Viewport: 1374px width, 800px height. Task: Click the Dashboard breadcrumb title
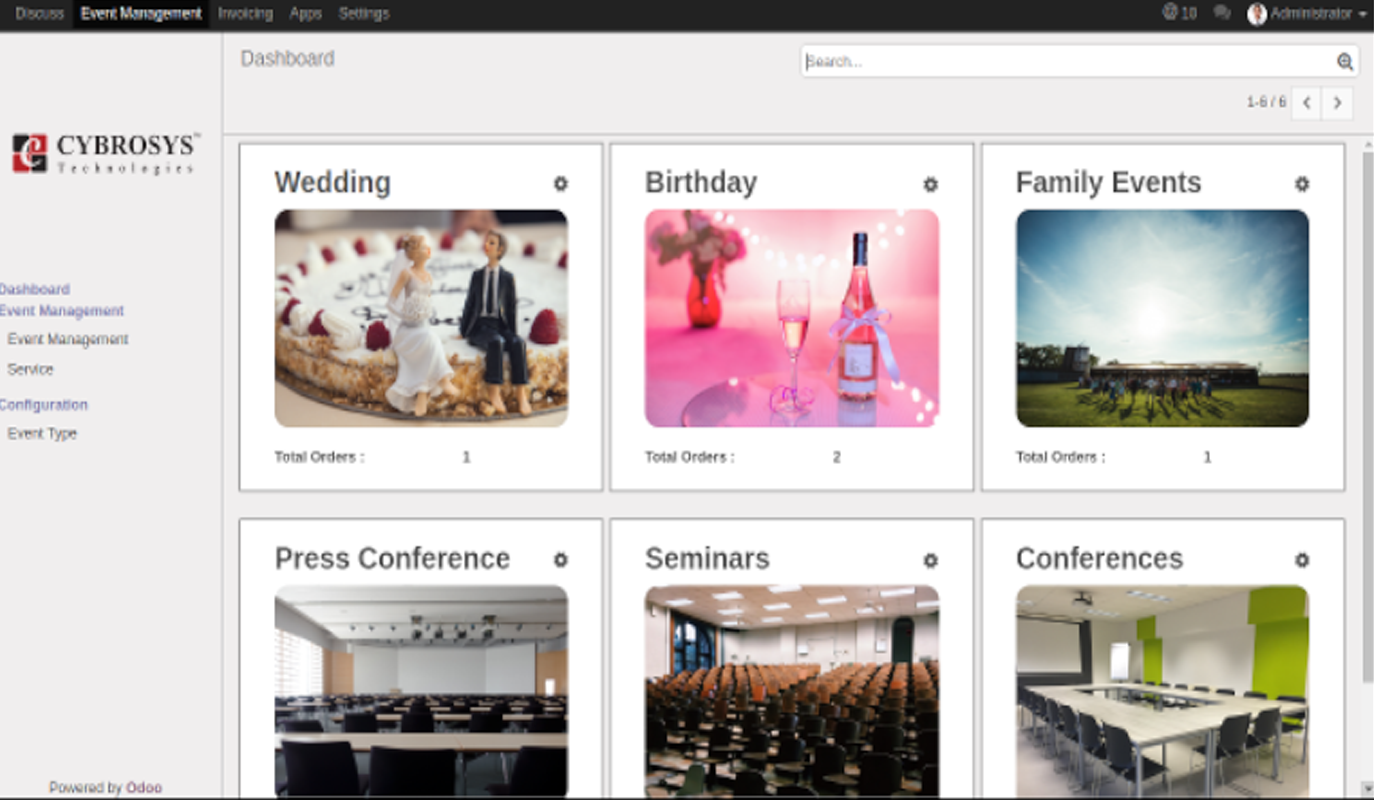click(x=288, y=58)
